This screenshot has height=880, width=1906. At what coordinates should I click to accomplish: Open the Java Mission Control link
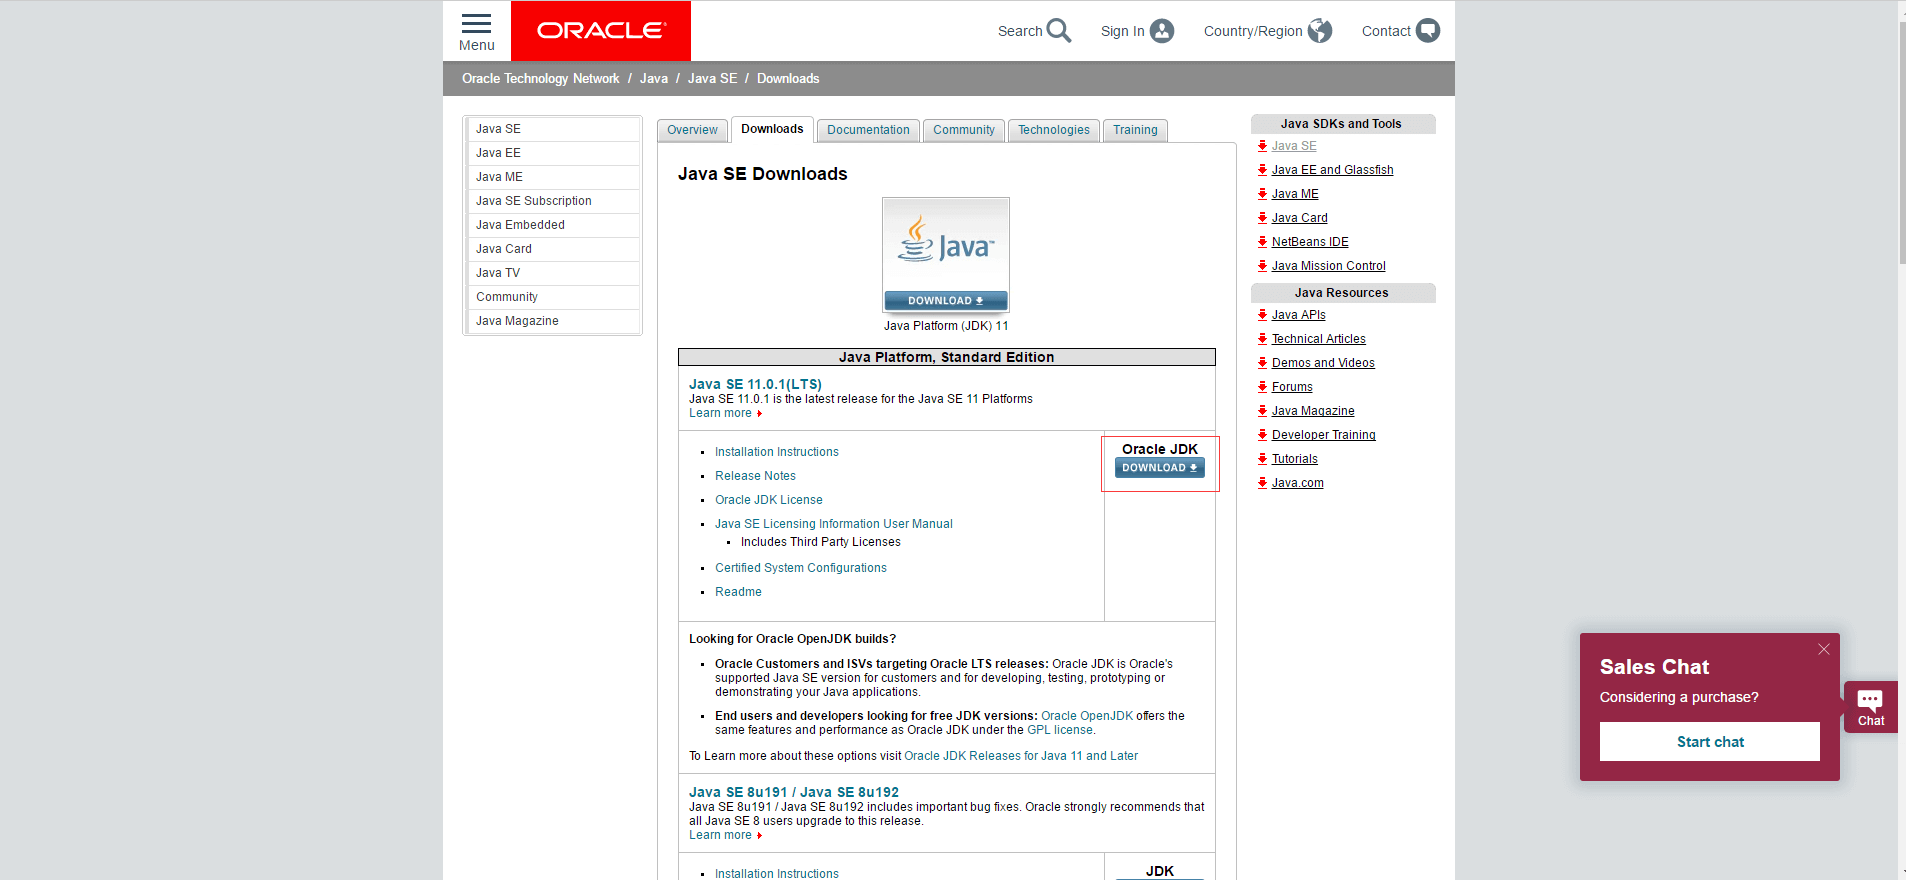[x=1328, y=266]
